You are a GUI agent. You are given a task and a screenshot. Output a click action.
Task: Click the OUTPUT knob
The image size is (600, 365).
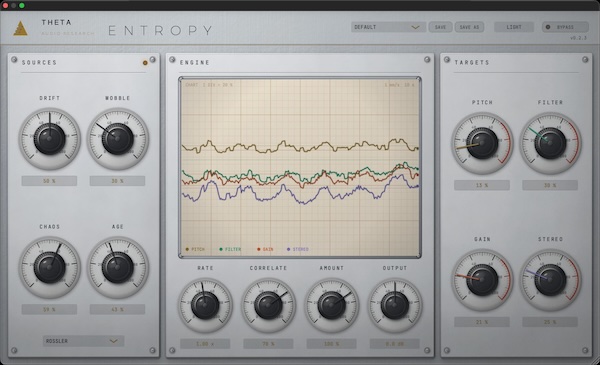pos(395,305)
